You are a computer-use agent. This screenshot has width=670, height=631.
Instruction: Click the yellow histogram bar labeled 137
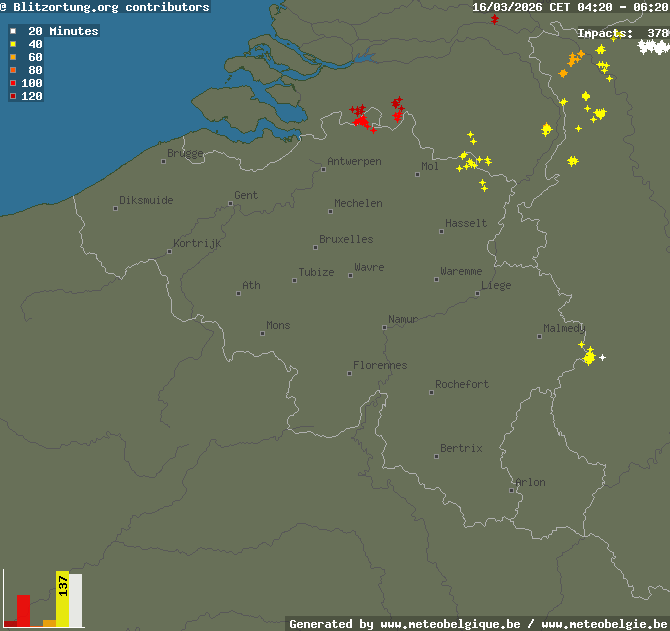pyautogui.click(x=62, y=599)
